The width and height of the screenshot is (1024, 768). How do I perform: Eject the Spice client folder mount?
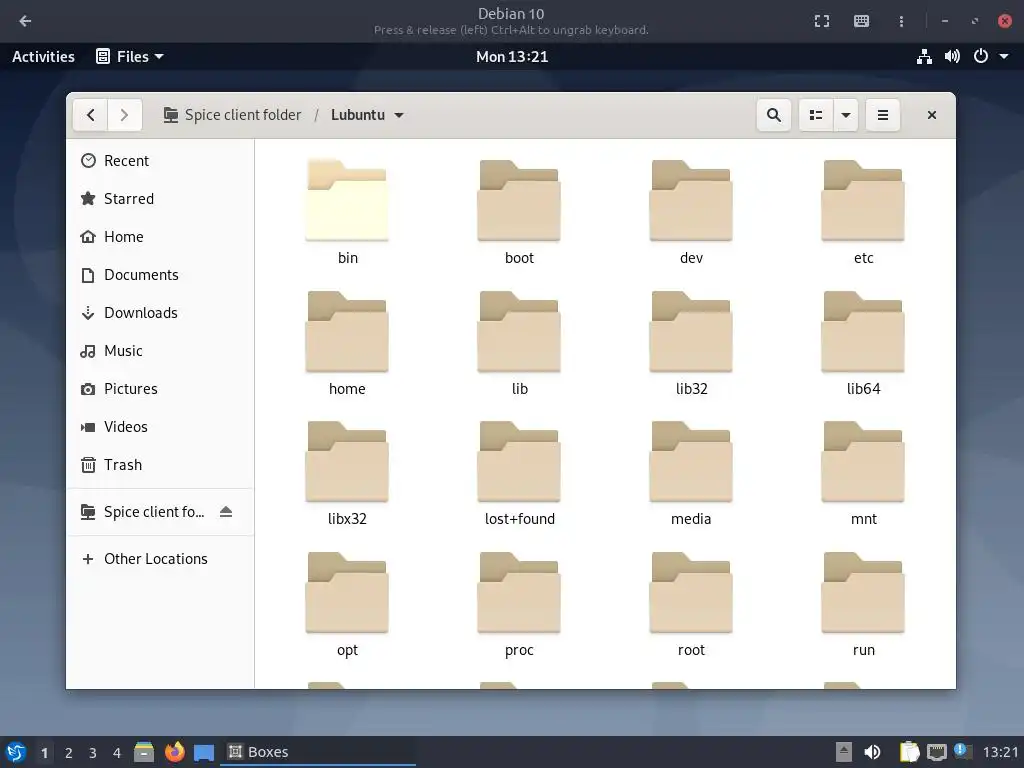tap(226, 511)
